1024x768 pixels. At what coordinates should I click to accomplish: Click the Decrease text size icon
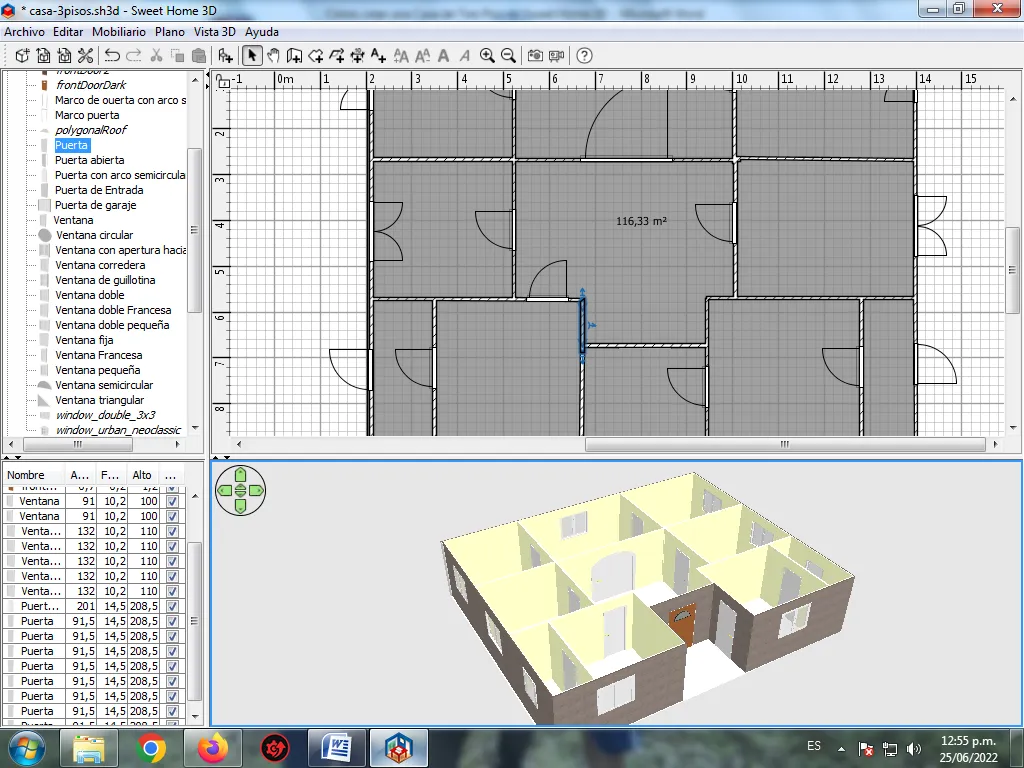[x=423, y=56]
